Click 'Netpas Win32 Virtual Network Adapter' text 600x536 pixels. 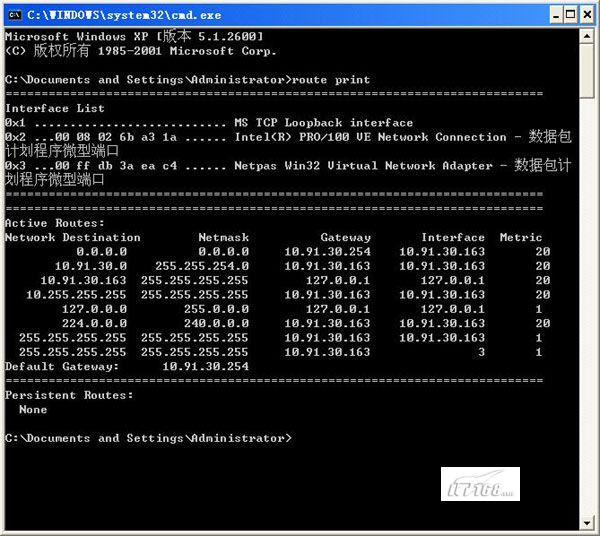pos(363,166)
